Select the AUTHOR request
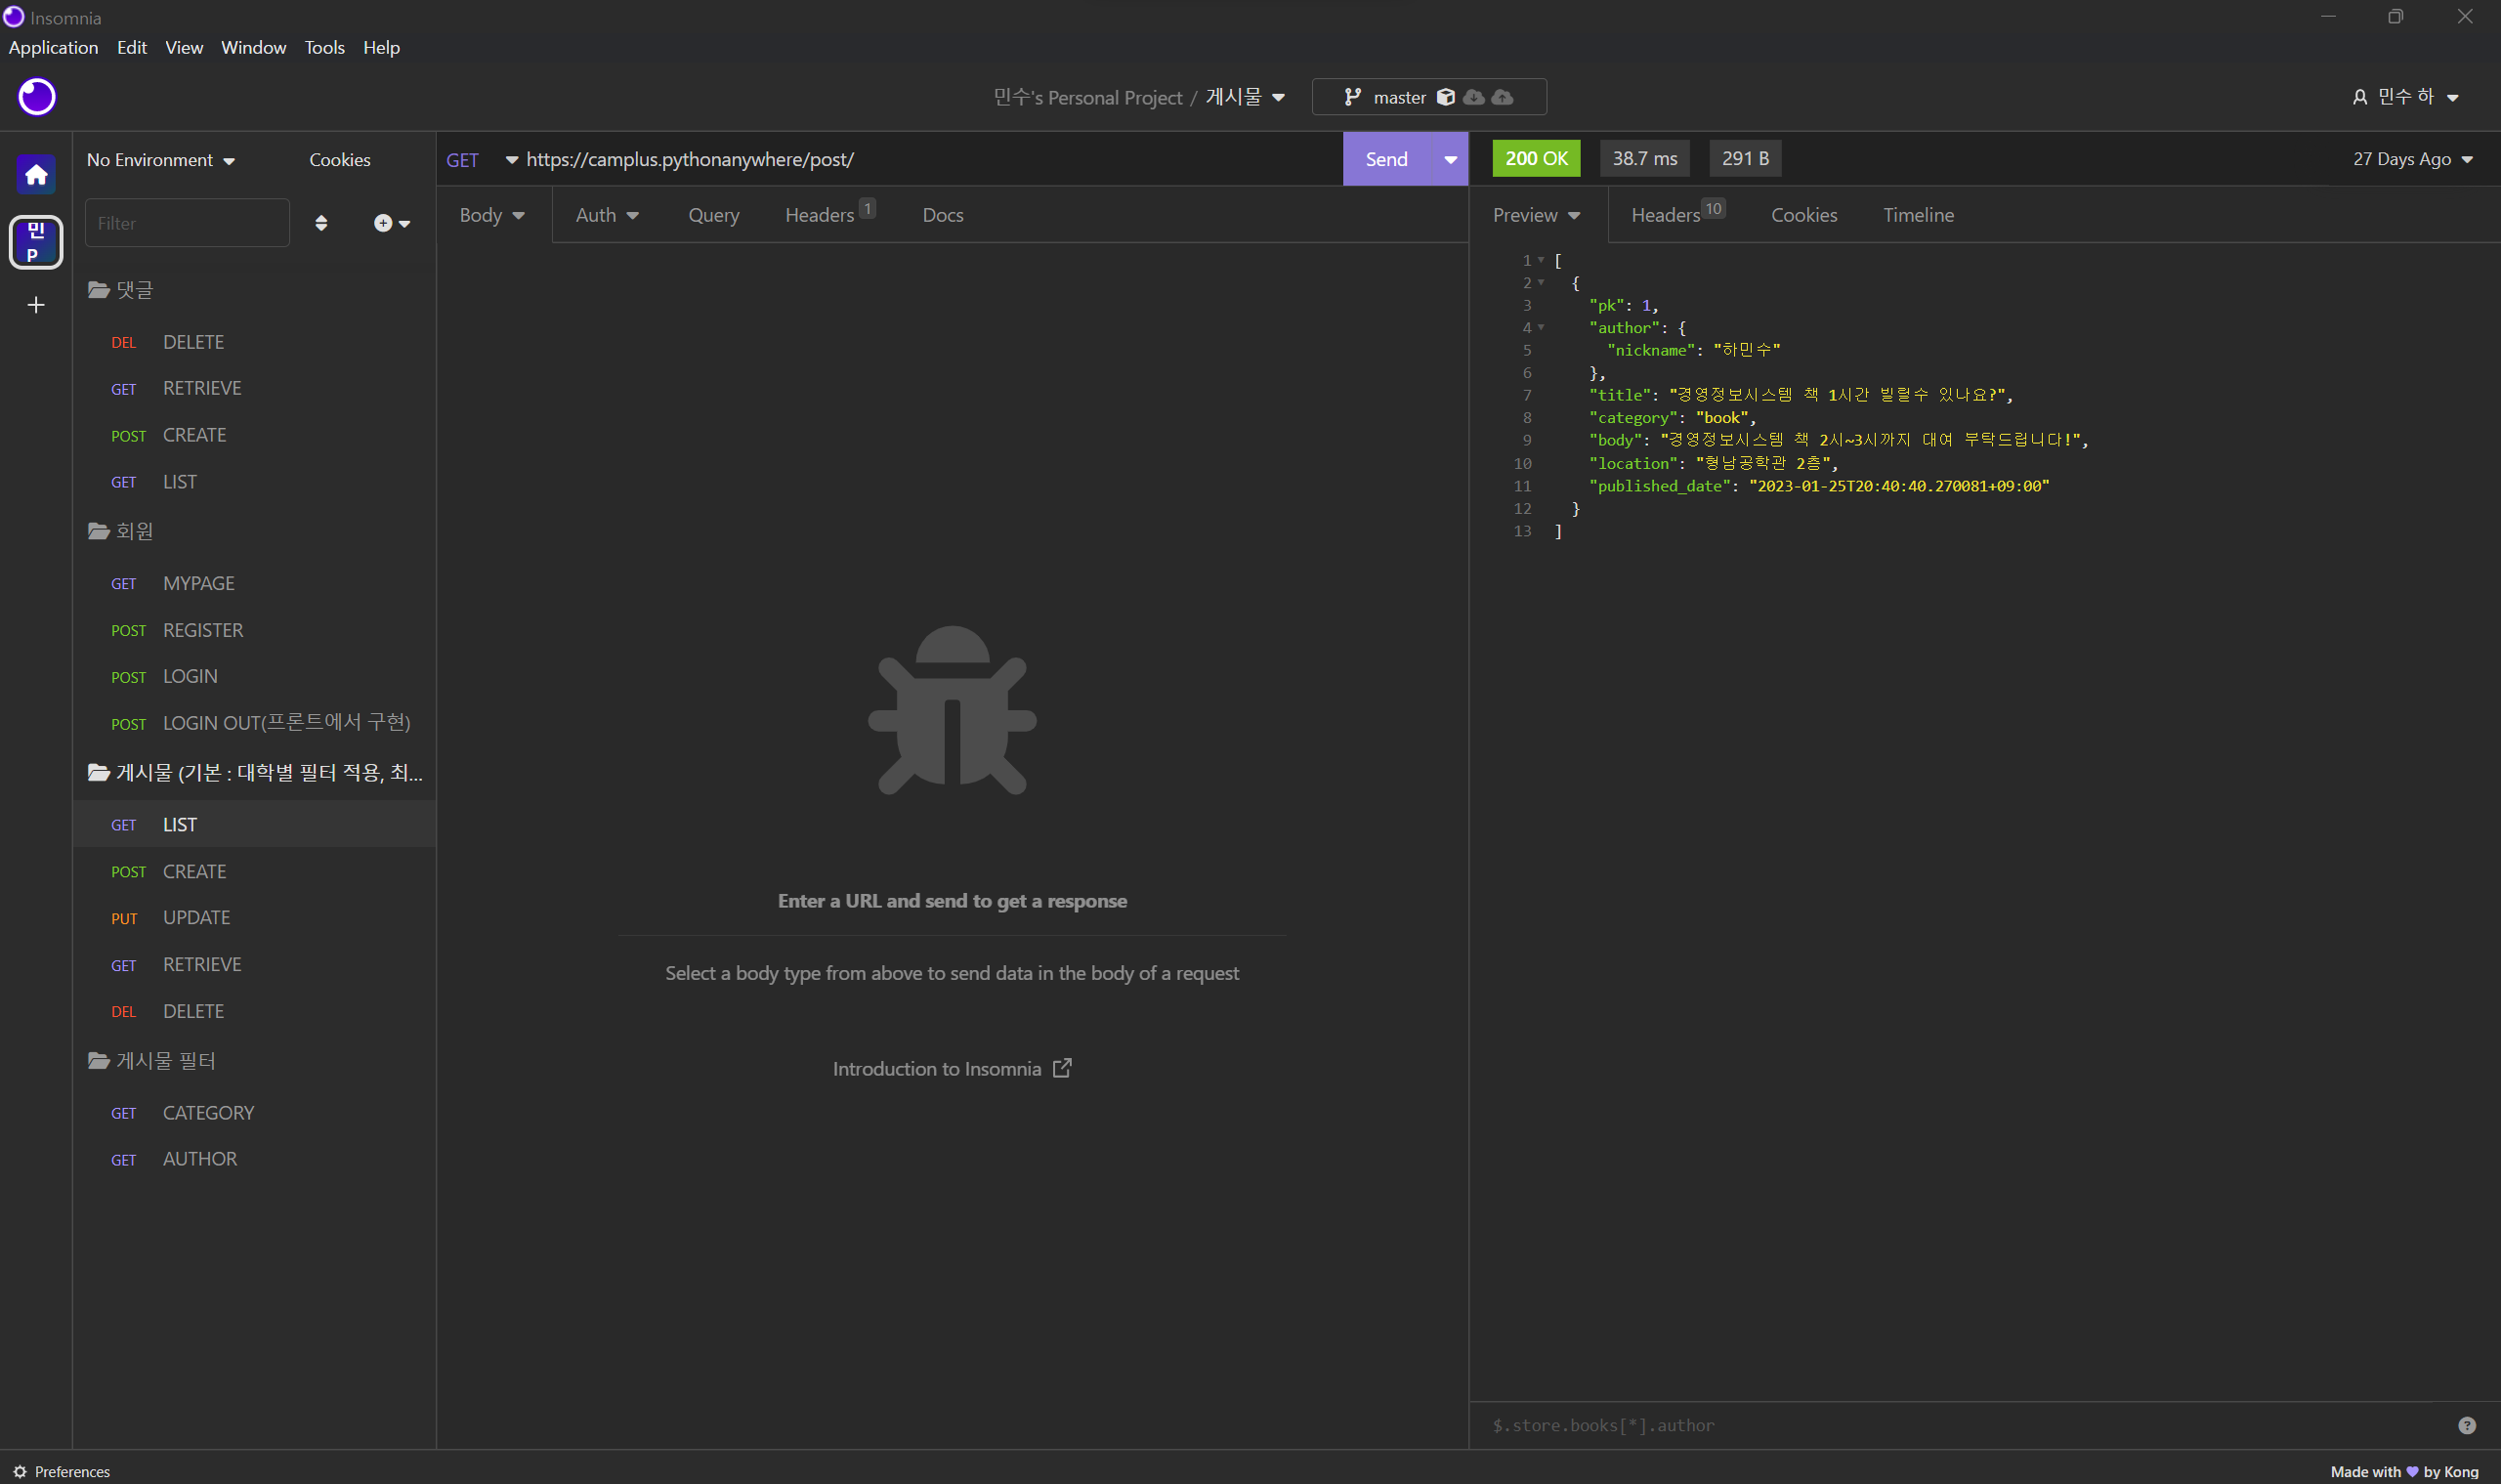The image size is (2501, 1484). point(254,1159)
